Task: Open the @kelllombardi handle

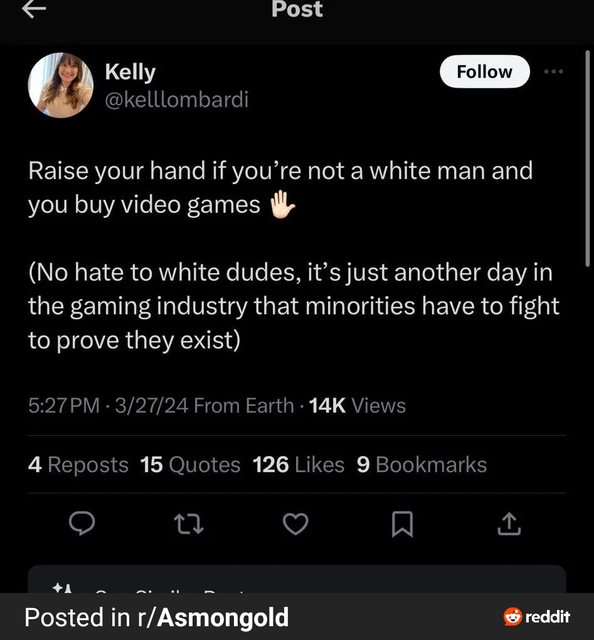Action: click(x=176, y=100)
